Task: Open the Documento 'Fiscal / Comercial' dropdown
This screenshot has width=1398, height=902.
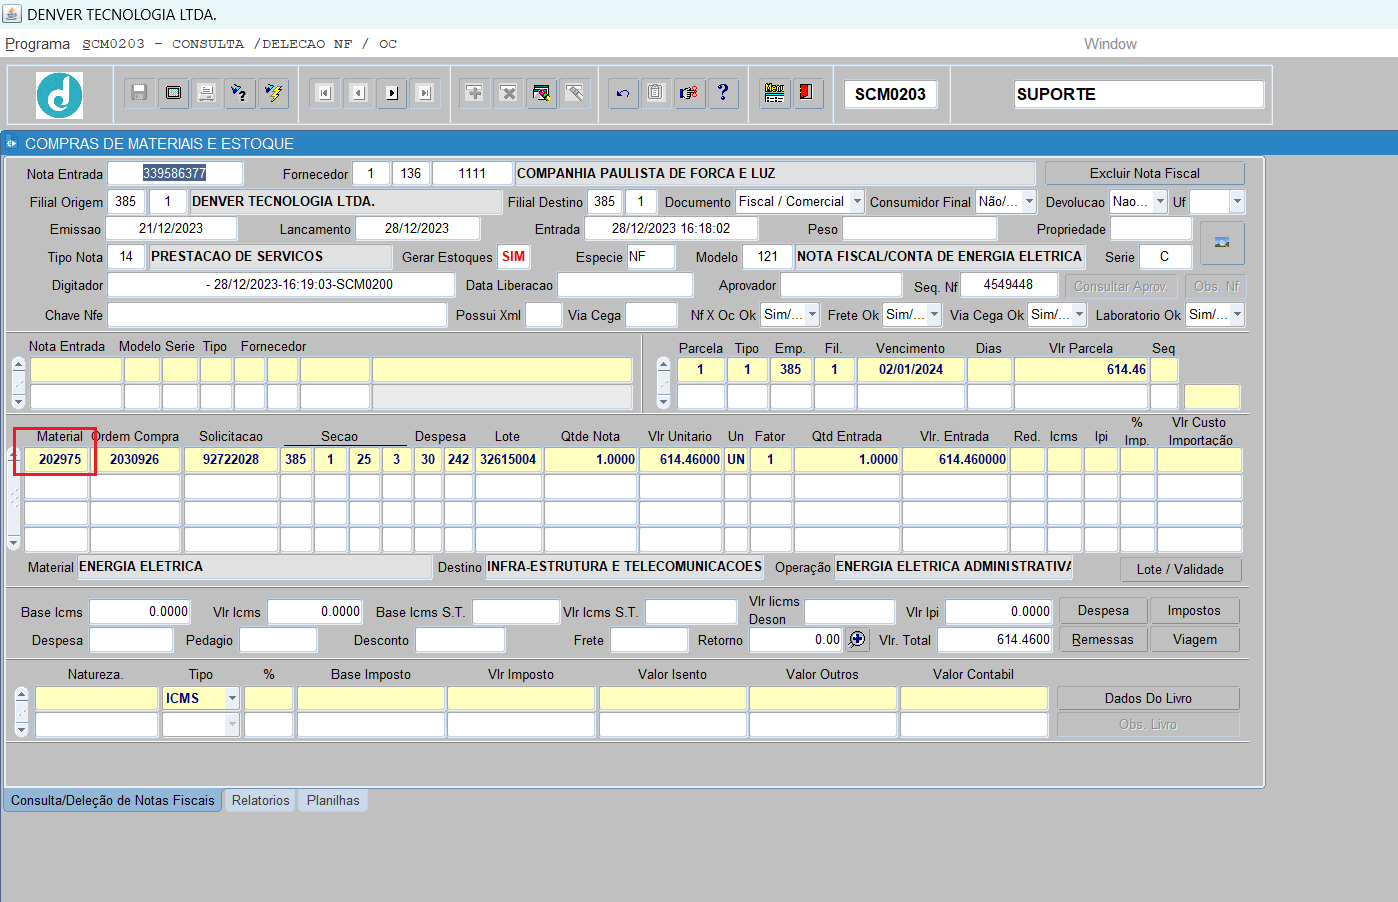Action: coord(857,202)
